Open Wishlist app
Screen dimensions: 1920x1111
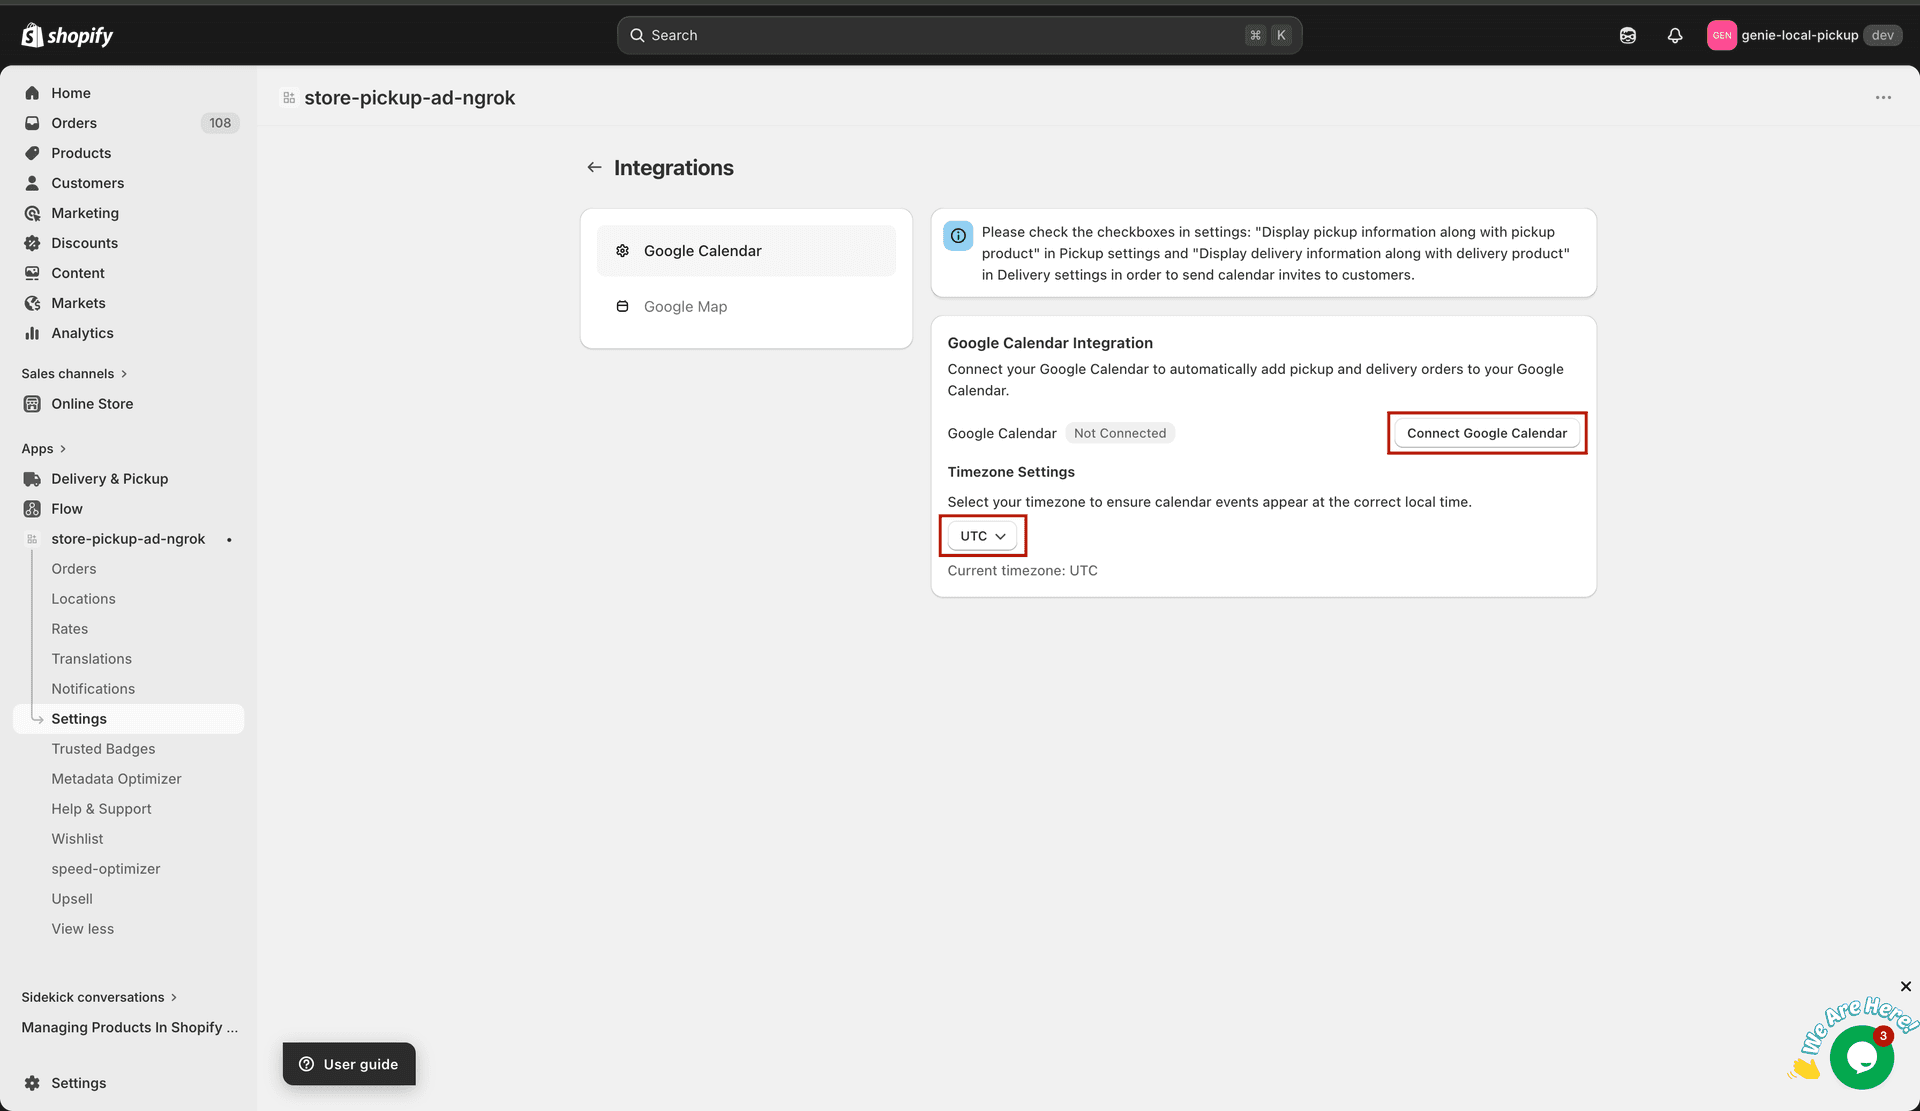(78, 839)
